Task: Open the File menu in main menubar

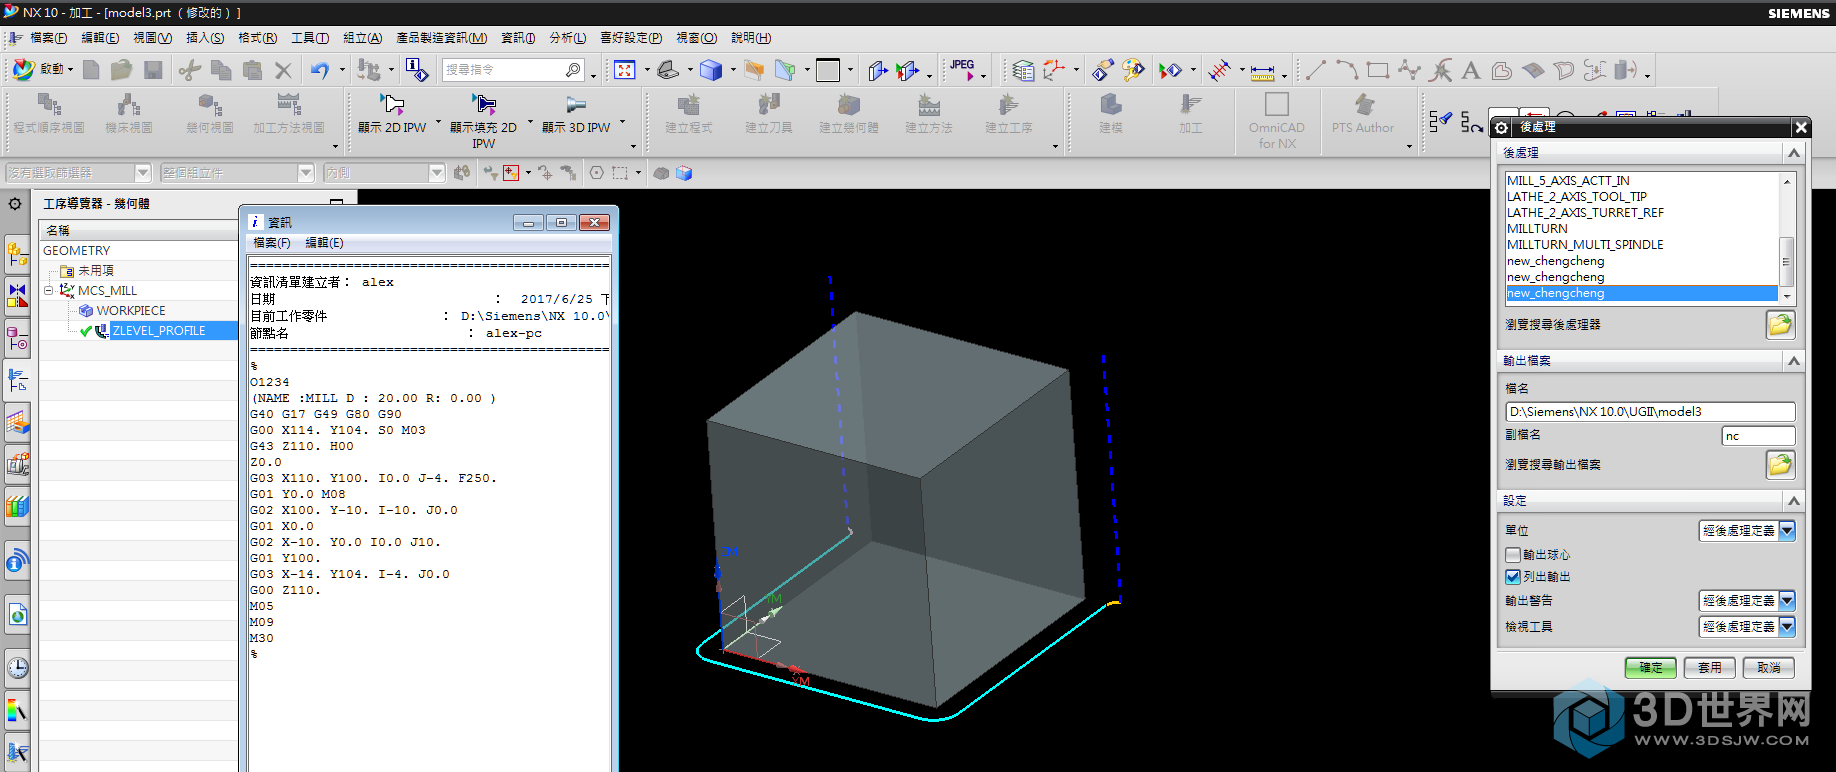Action: pos(49,38)
